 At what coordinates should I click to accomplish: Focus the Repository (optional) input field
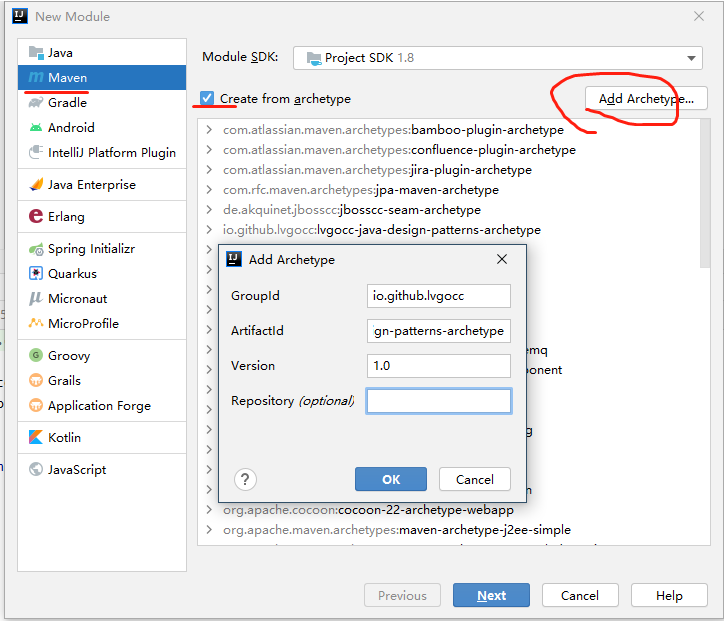[439, 401]
